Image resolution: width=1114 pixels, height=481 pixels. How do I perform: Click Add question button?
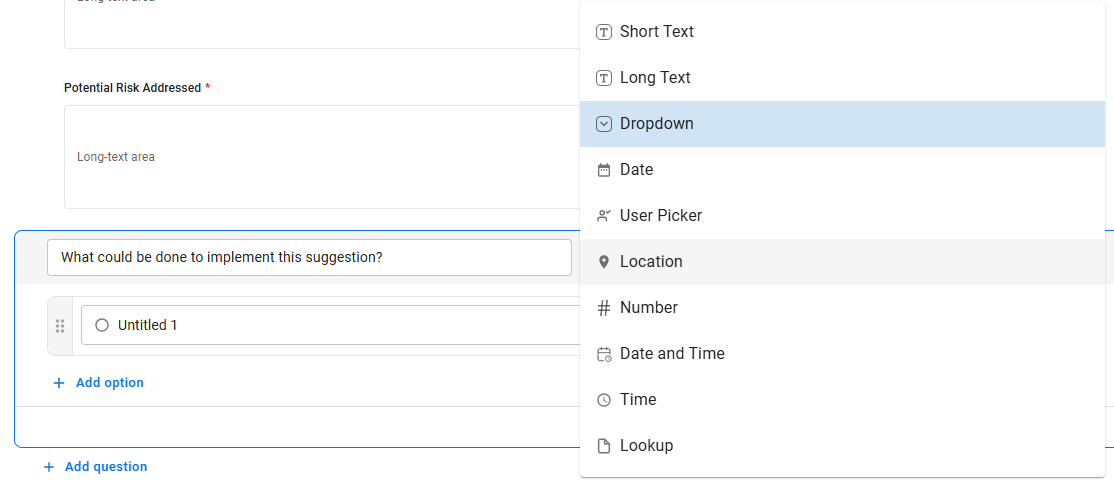105,467
